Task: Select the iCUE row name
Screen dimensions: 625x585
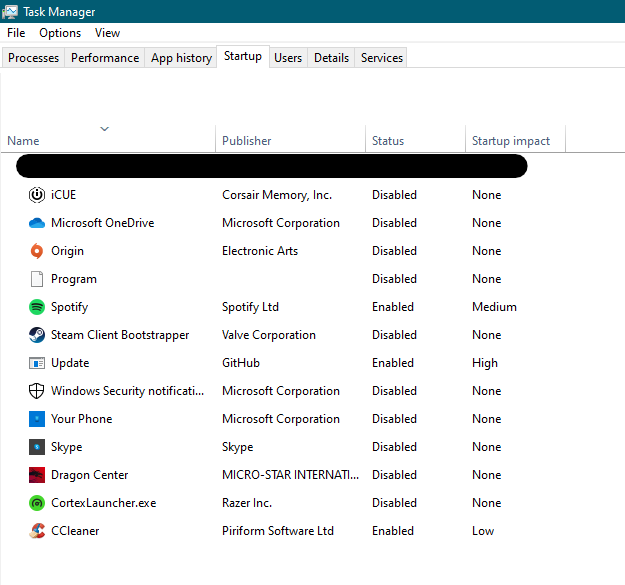Action: point(63,195)
